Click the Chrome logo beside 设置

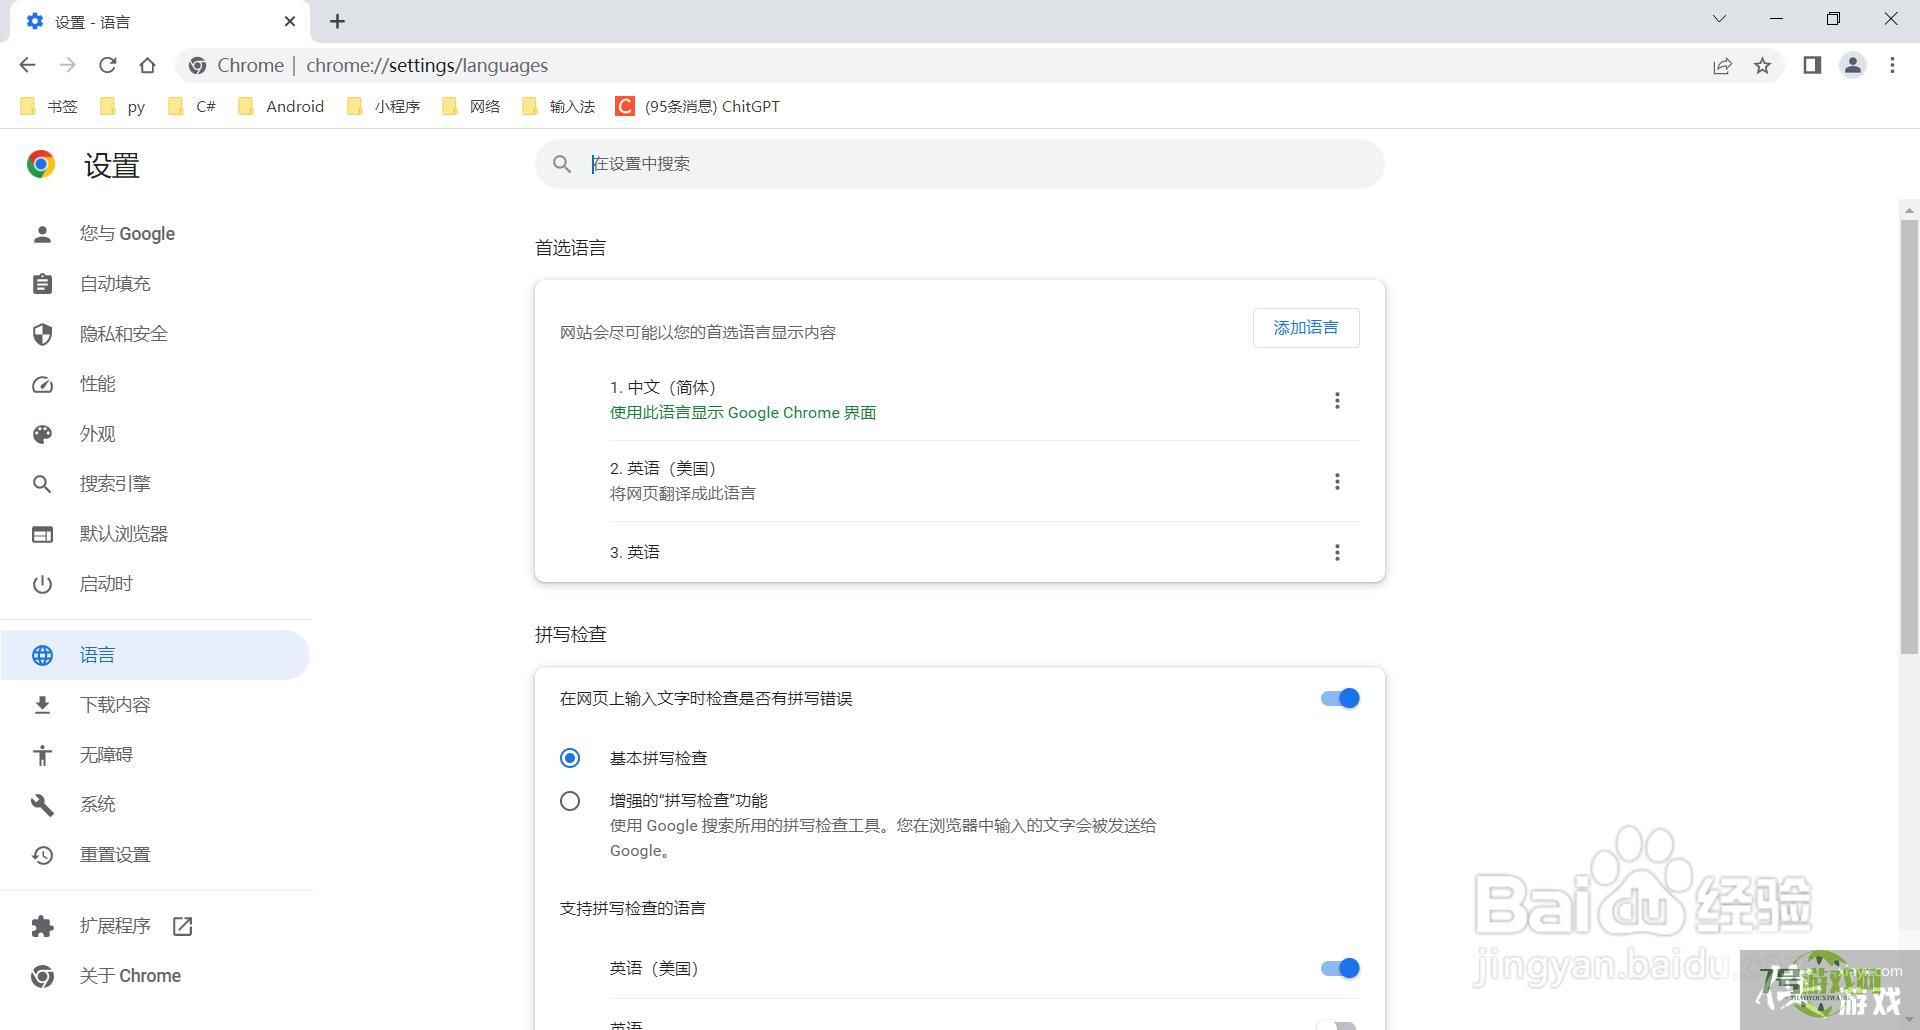[x=41, y=164]
